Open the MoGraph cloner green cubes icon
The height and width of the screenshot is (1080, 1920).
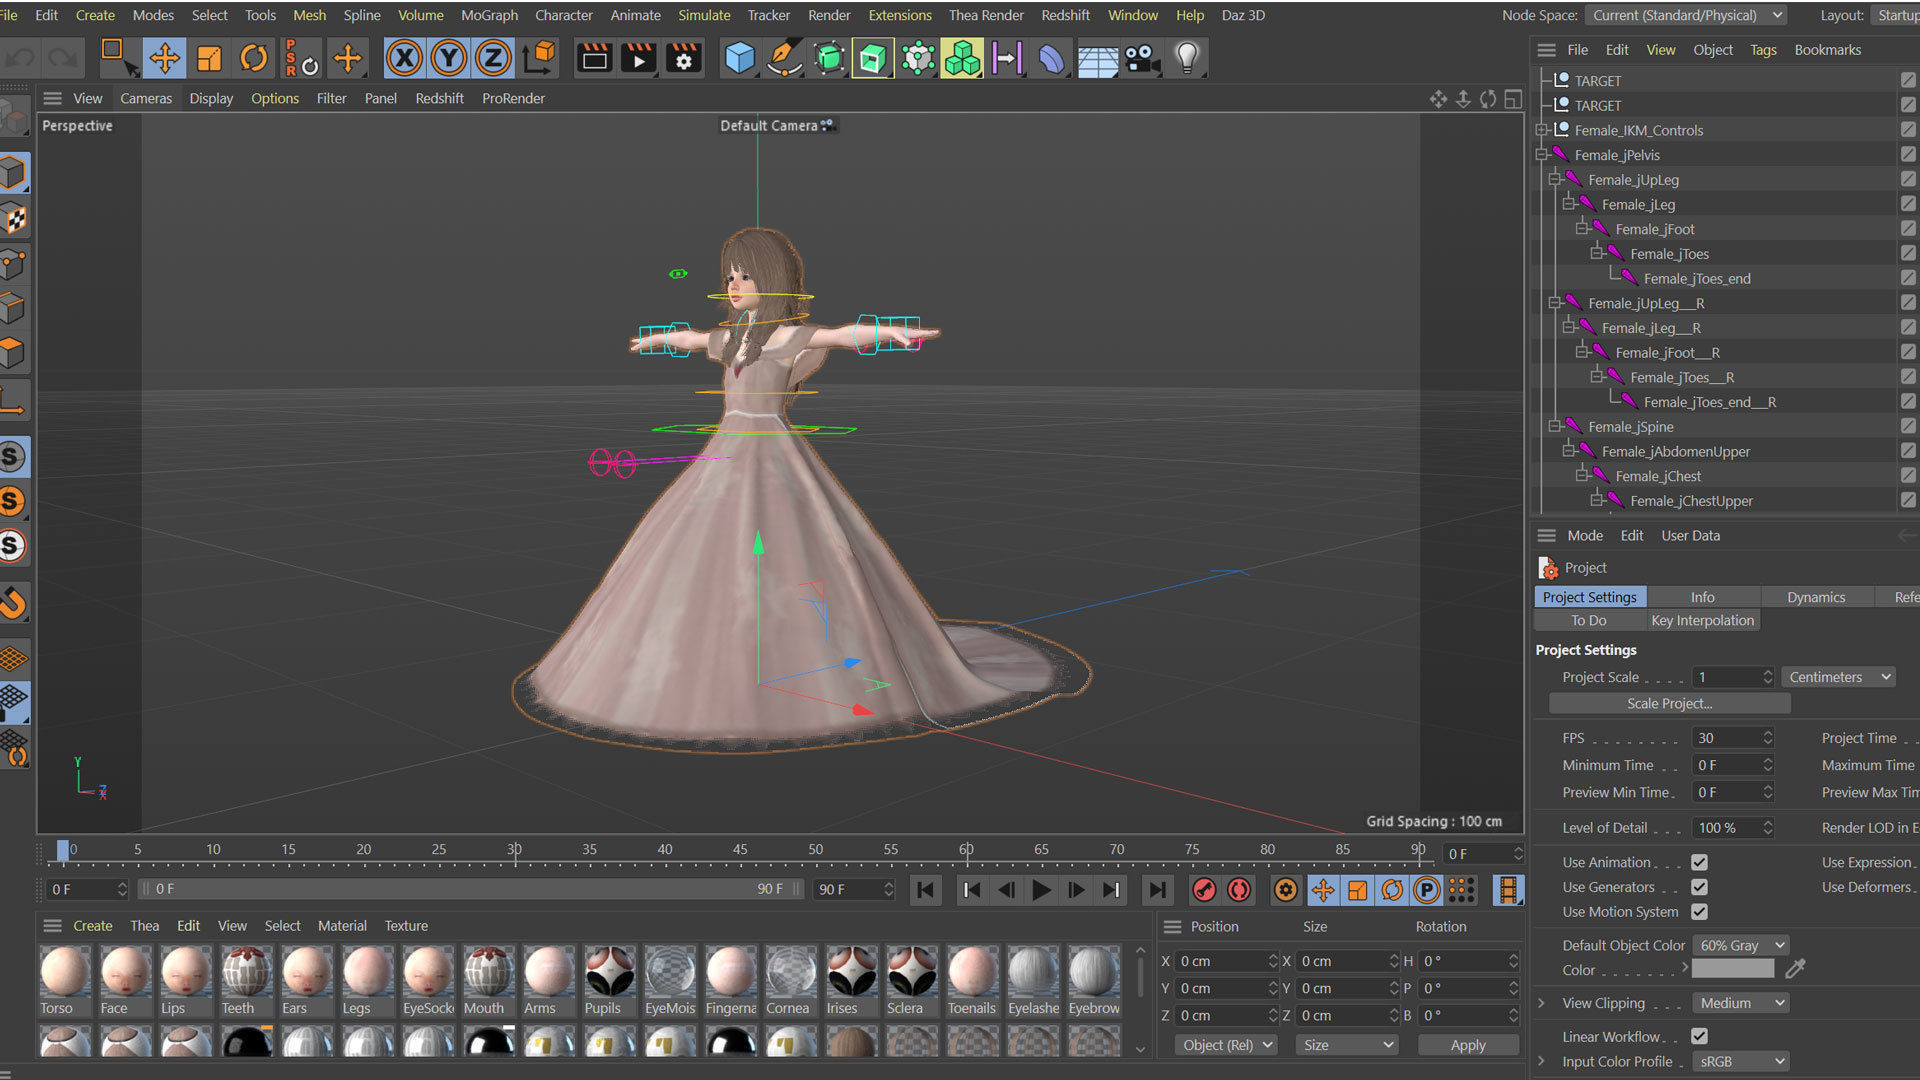[x=962, y=58]
